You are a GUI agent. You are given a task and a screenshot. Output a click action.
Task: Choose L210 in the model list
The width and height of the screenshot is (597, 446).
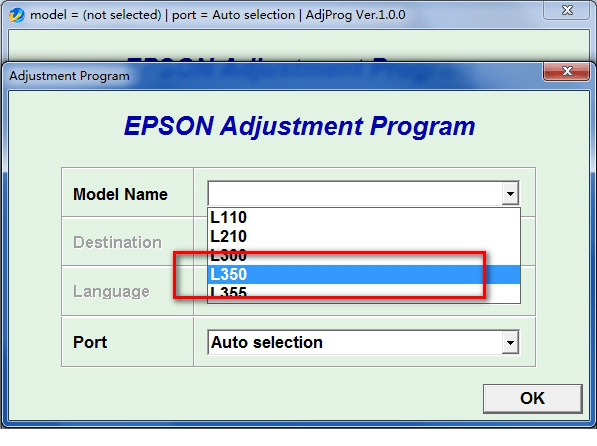tap(364, 237)
